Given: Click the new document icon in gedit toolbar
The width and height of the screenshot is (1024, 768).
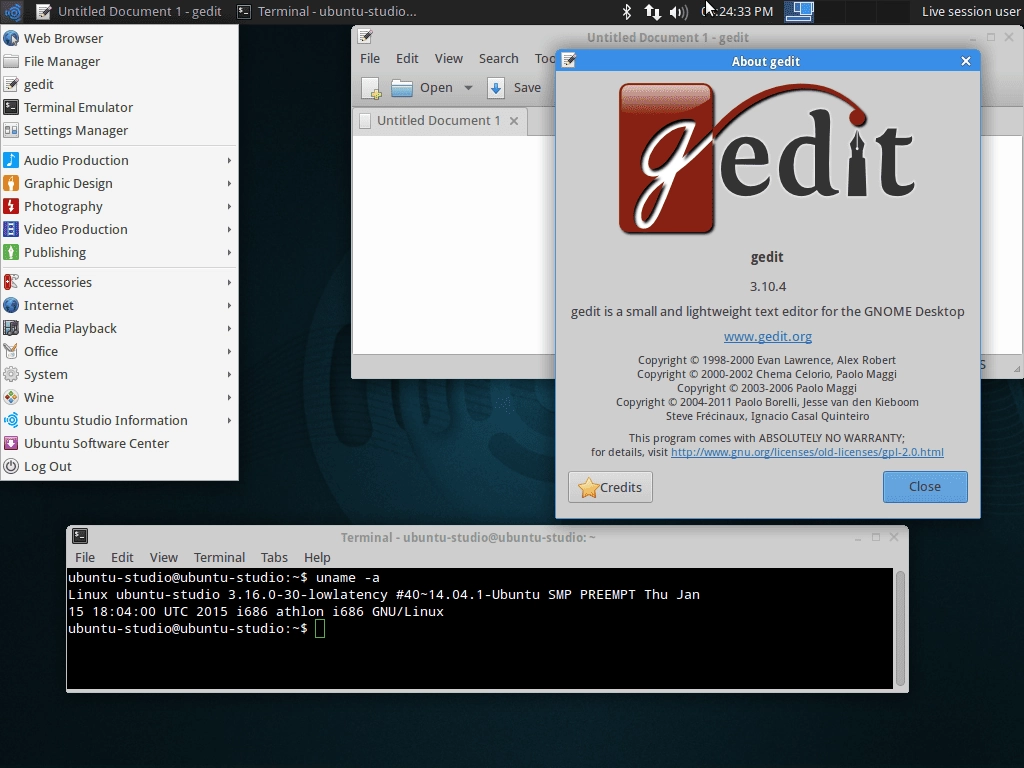Looking at the screenshot, I should pyautogui.click(x=372, y=88).
